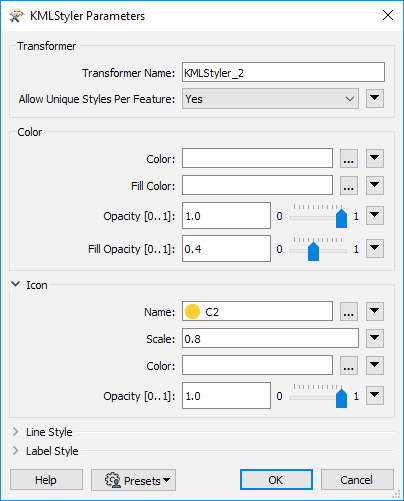
Task: Click the Icon Scale input field
Action: [x=270, y=338]
